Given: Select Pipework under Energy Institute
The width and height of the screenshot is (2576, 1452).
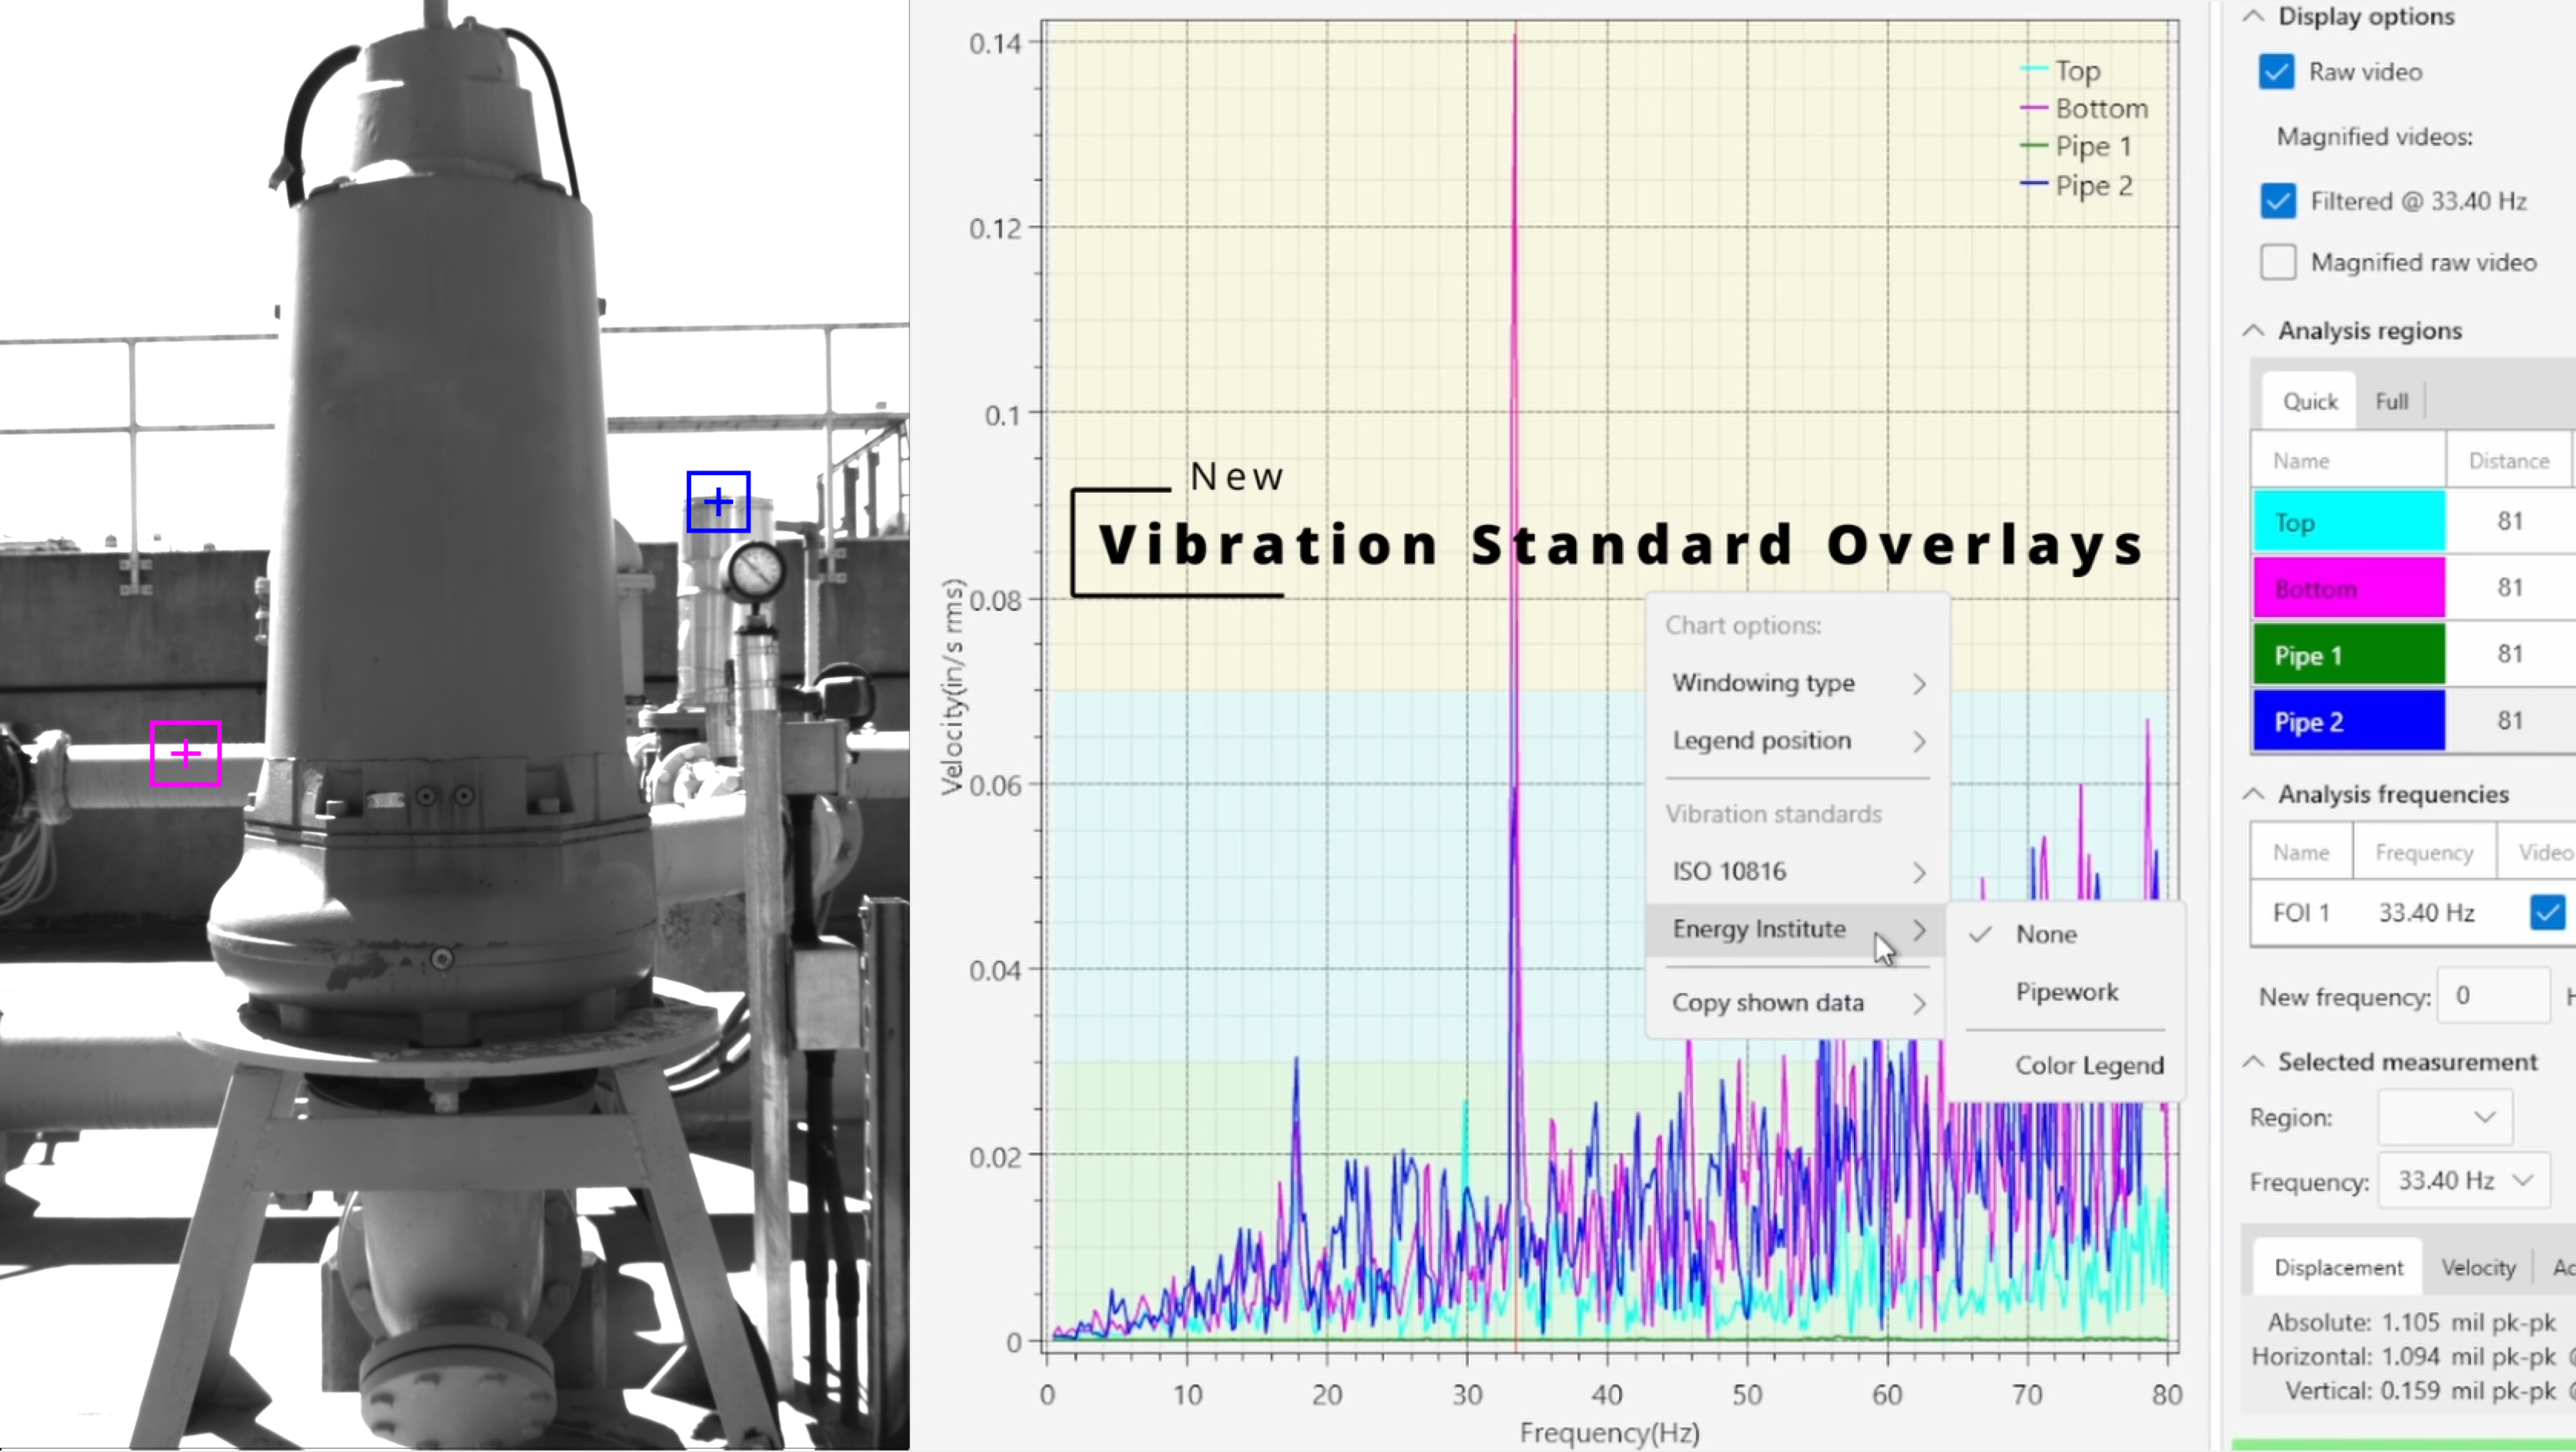Looking at the screenshot, I should [2066, 992].
